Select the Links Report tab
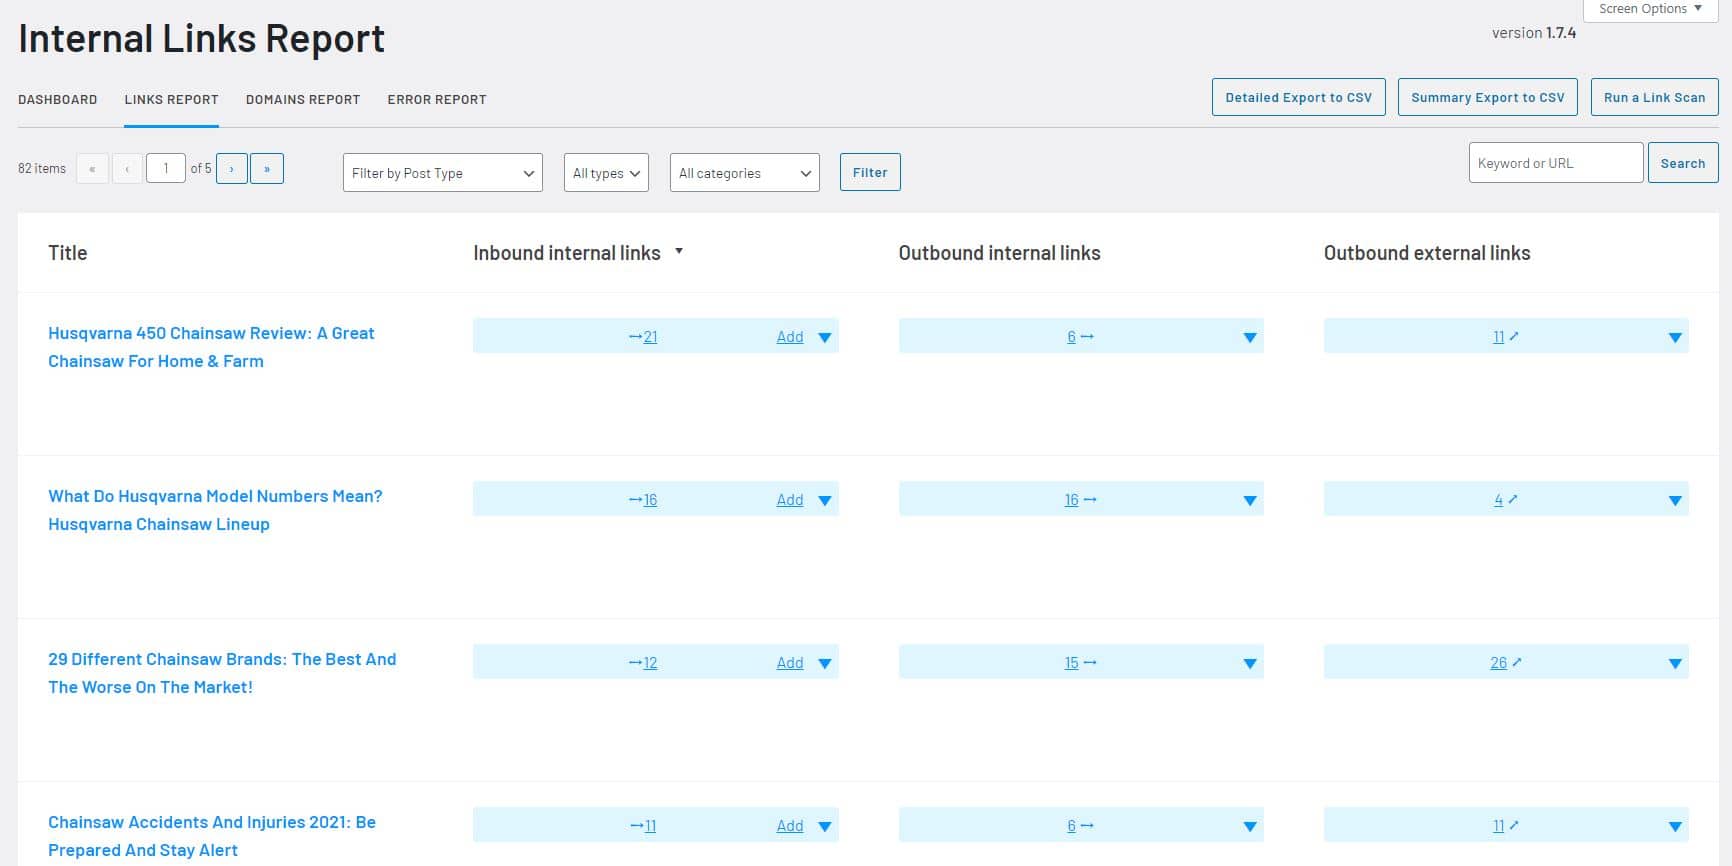The width and height of the screenshot is (1732, 866). [x=171, y=99]
